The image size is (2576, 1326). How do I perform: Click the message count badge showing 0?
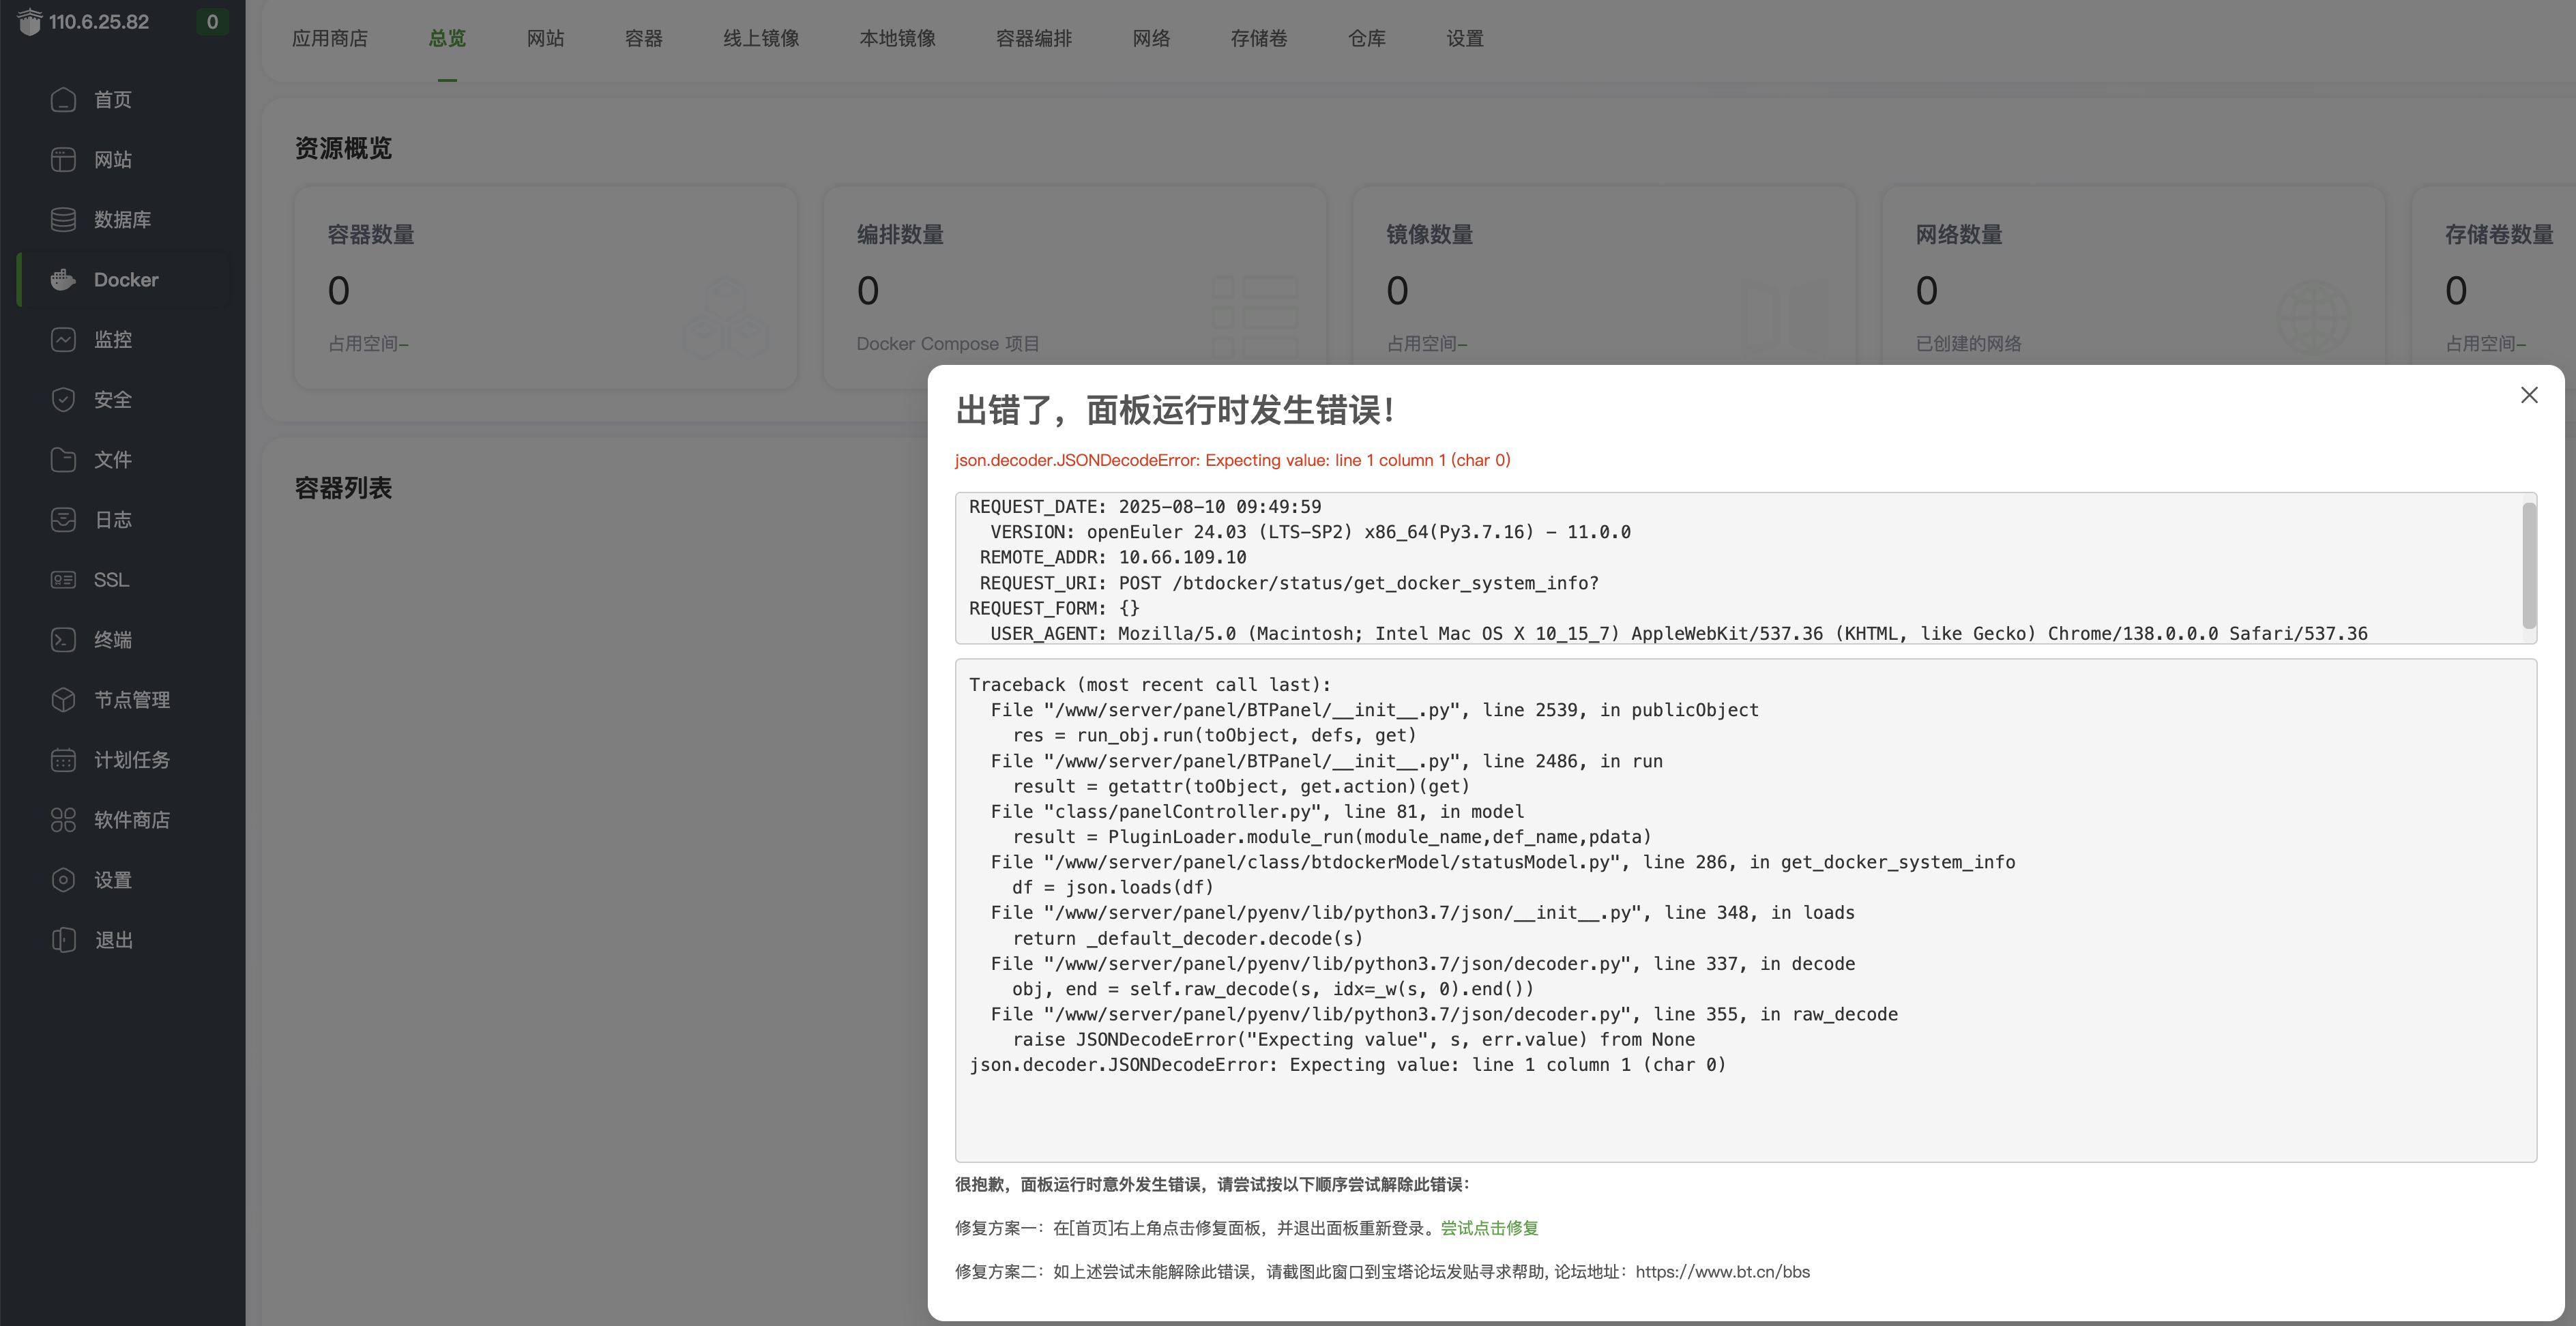[212, 22]
